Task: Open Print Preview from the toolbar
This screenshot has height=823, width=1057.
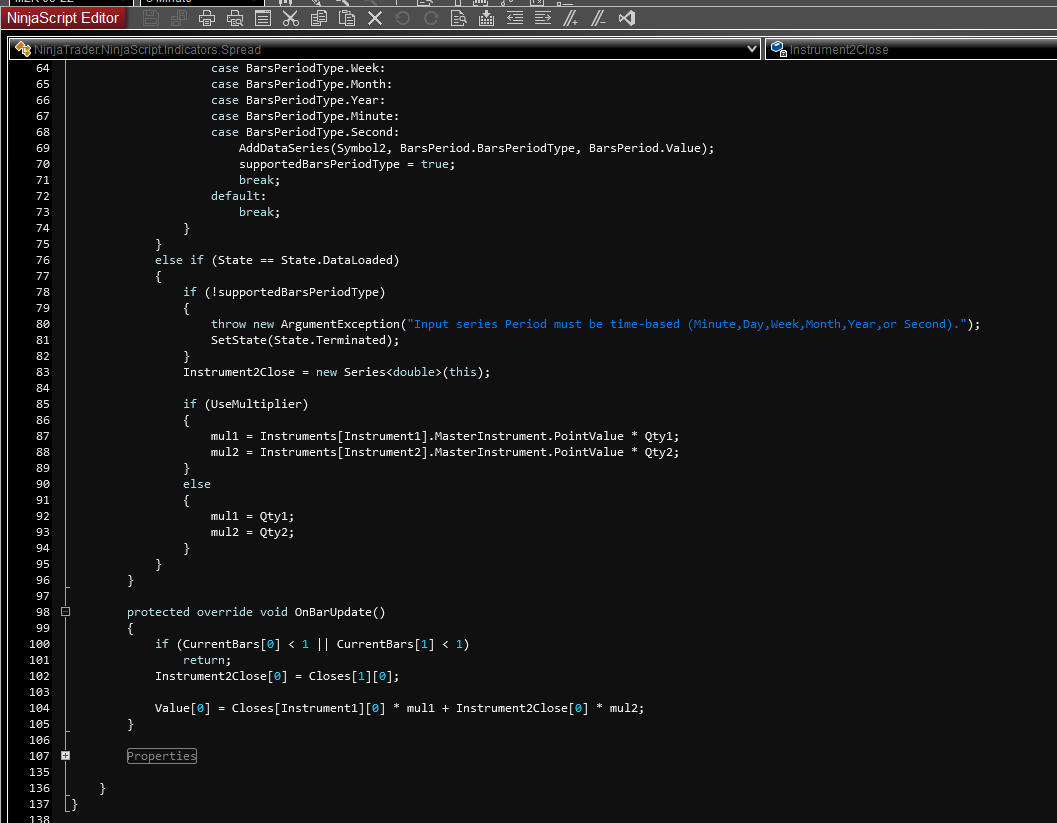Action: click(234, 18)
